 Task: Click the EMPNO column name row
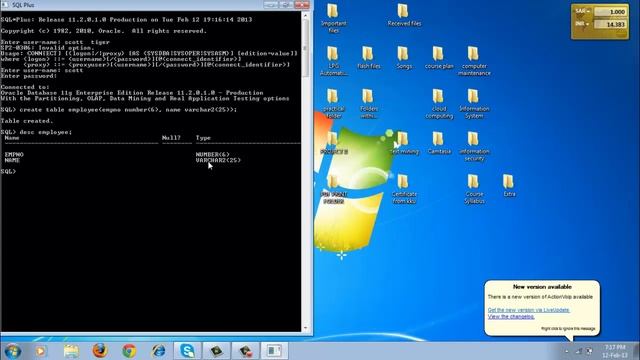[x=14, y=154]
